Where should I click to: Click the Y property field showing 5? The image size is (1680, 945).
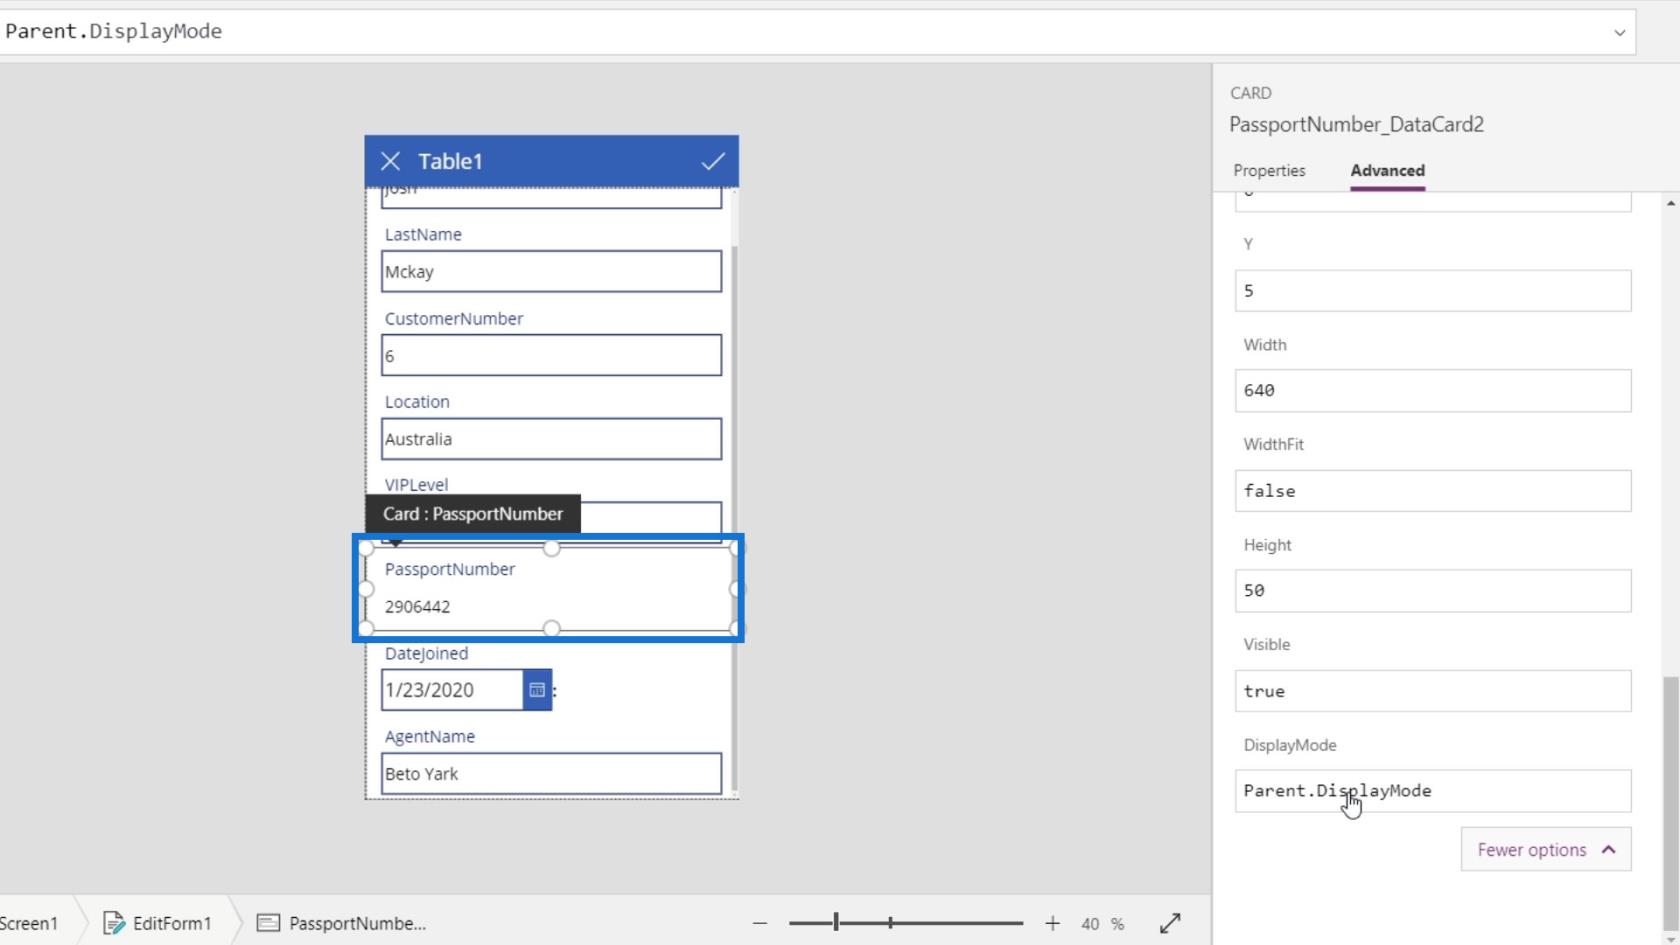1433,291
